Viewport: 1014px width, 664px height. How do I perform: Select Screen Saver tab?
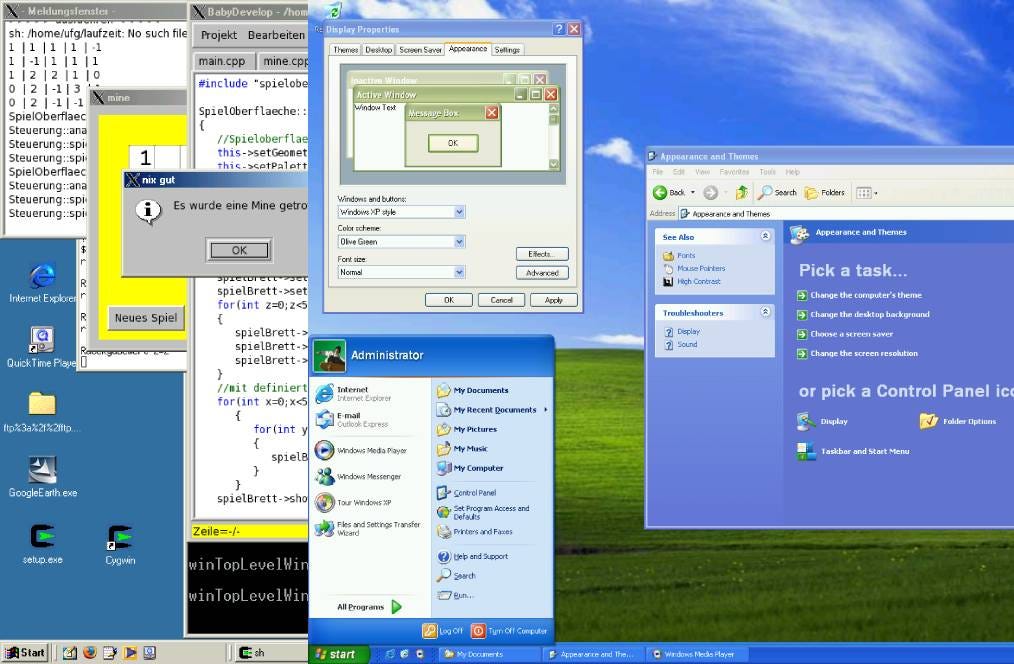click(420, 50)
